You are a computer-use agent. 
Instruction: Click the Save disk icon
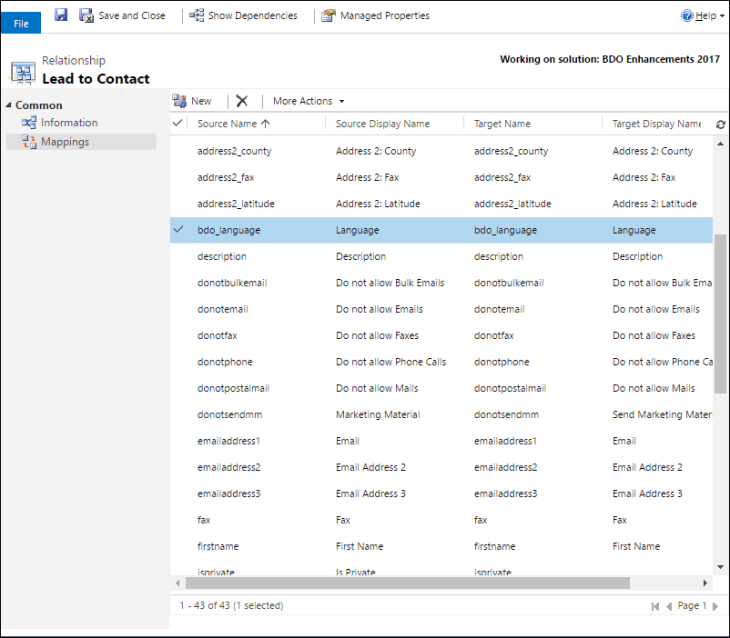point(61,15)
